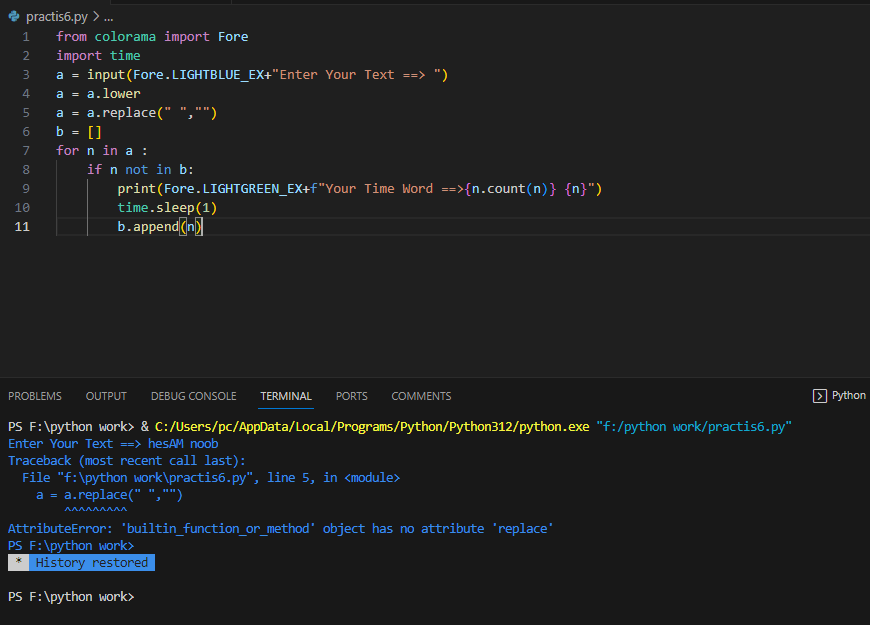Switch to the PORTS tab
Screen dimensions: 870x625
coord(352,396)
